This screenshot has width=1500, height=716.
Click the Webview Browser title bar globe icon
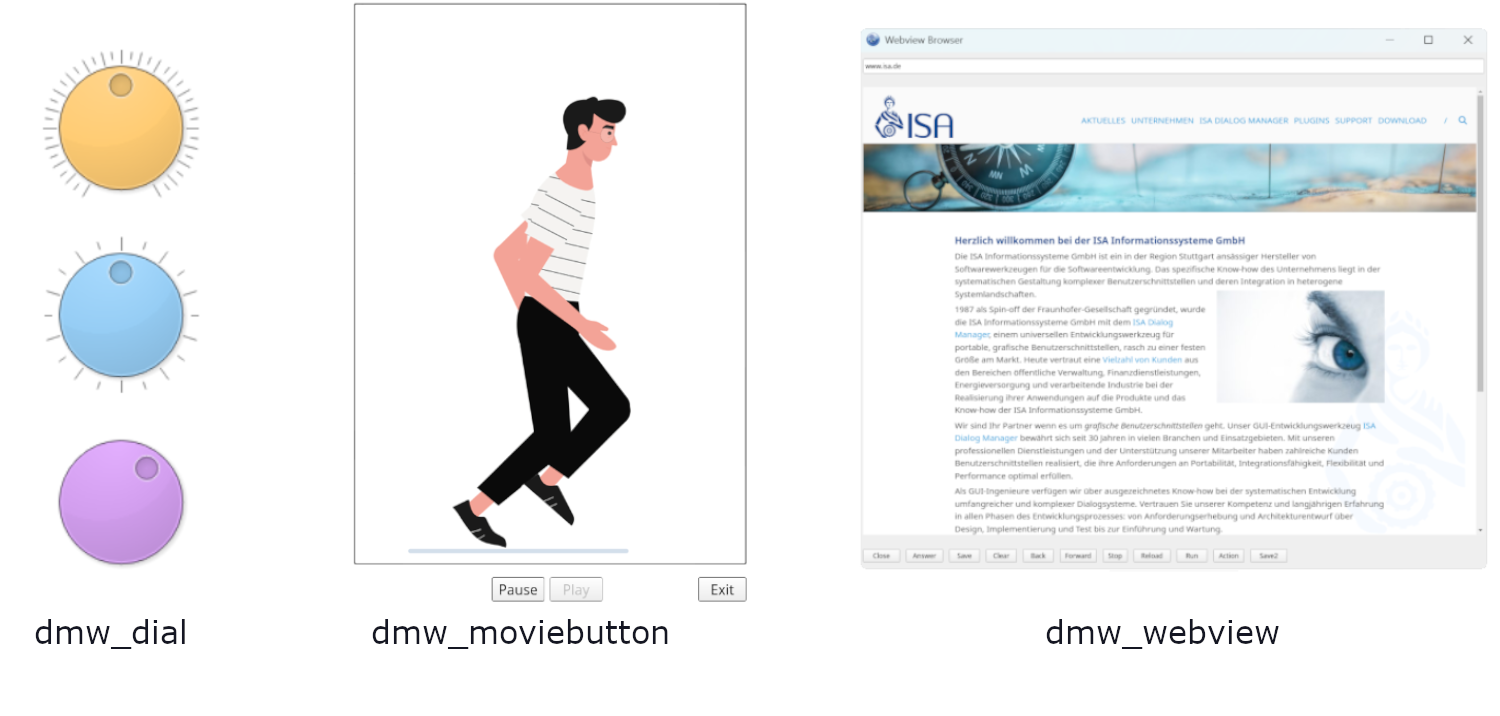pyautogui.click(x=873, y=40)
